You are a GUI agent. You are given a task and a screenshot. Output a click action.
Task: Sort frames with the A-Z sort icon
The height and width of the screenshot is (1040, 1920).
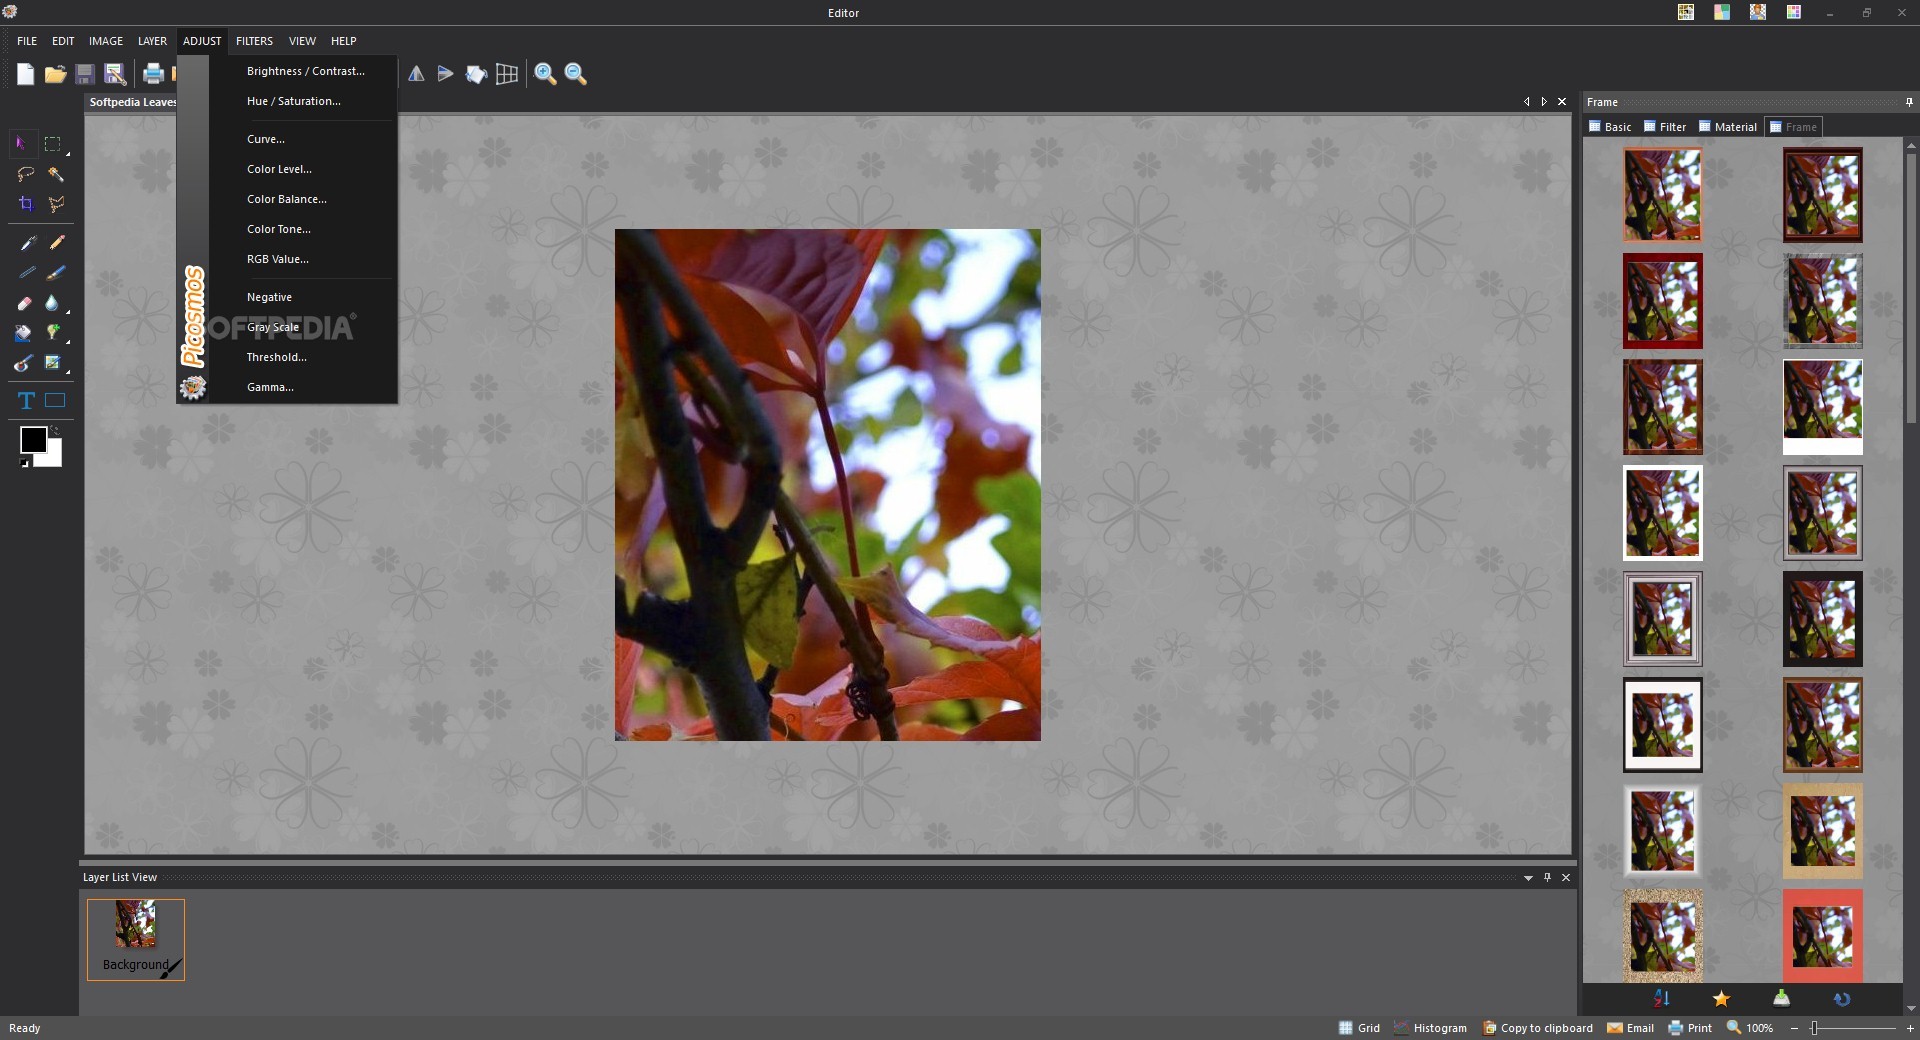click(x=1662, y=998)
